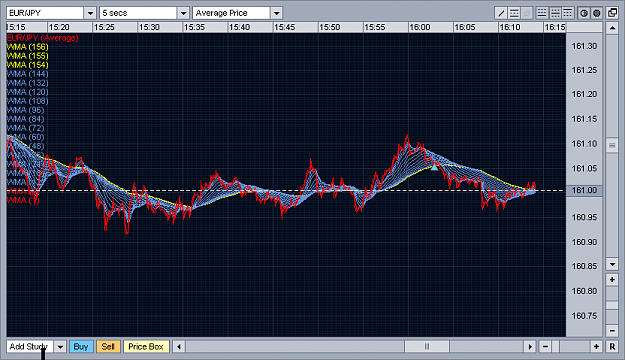Screen dimensions: 625x360
Task: Click the blue triangle marker on chart
Action: click(x=434, y=167)
